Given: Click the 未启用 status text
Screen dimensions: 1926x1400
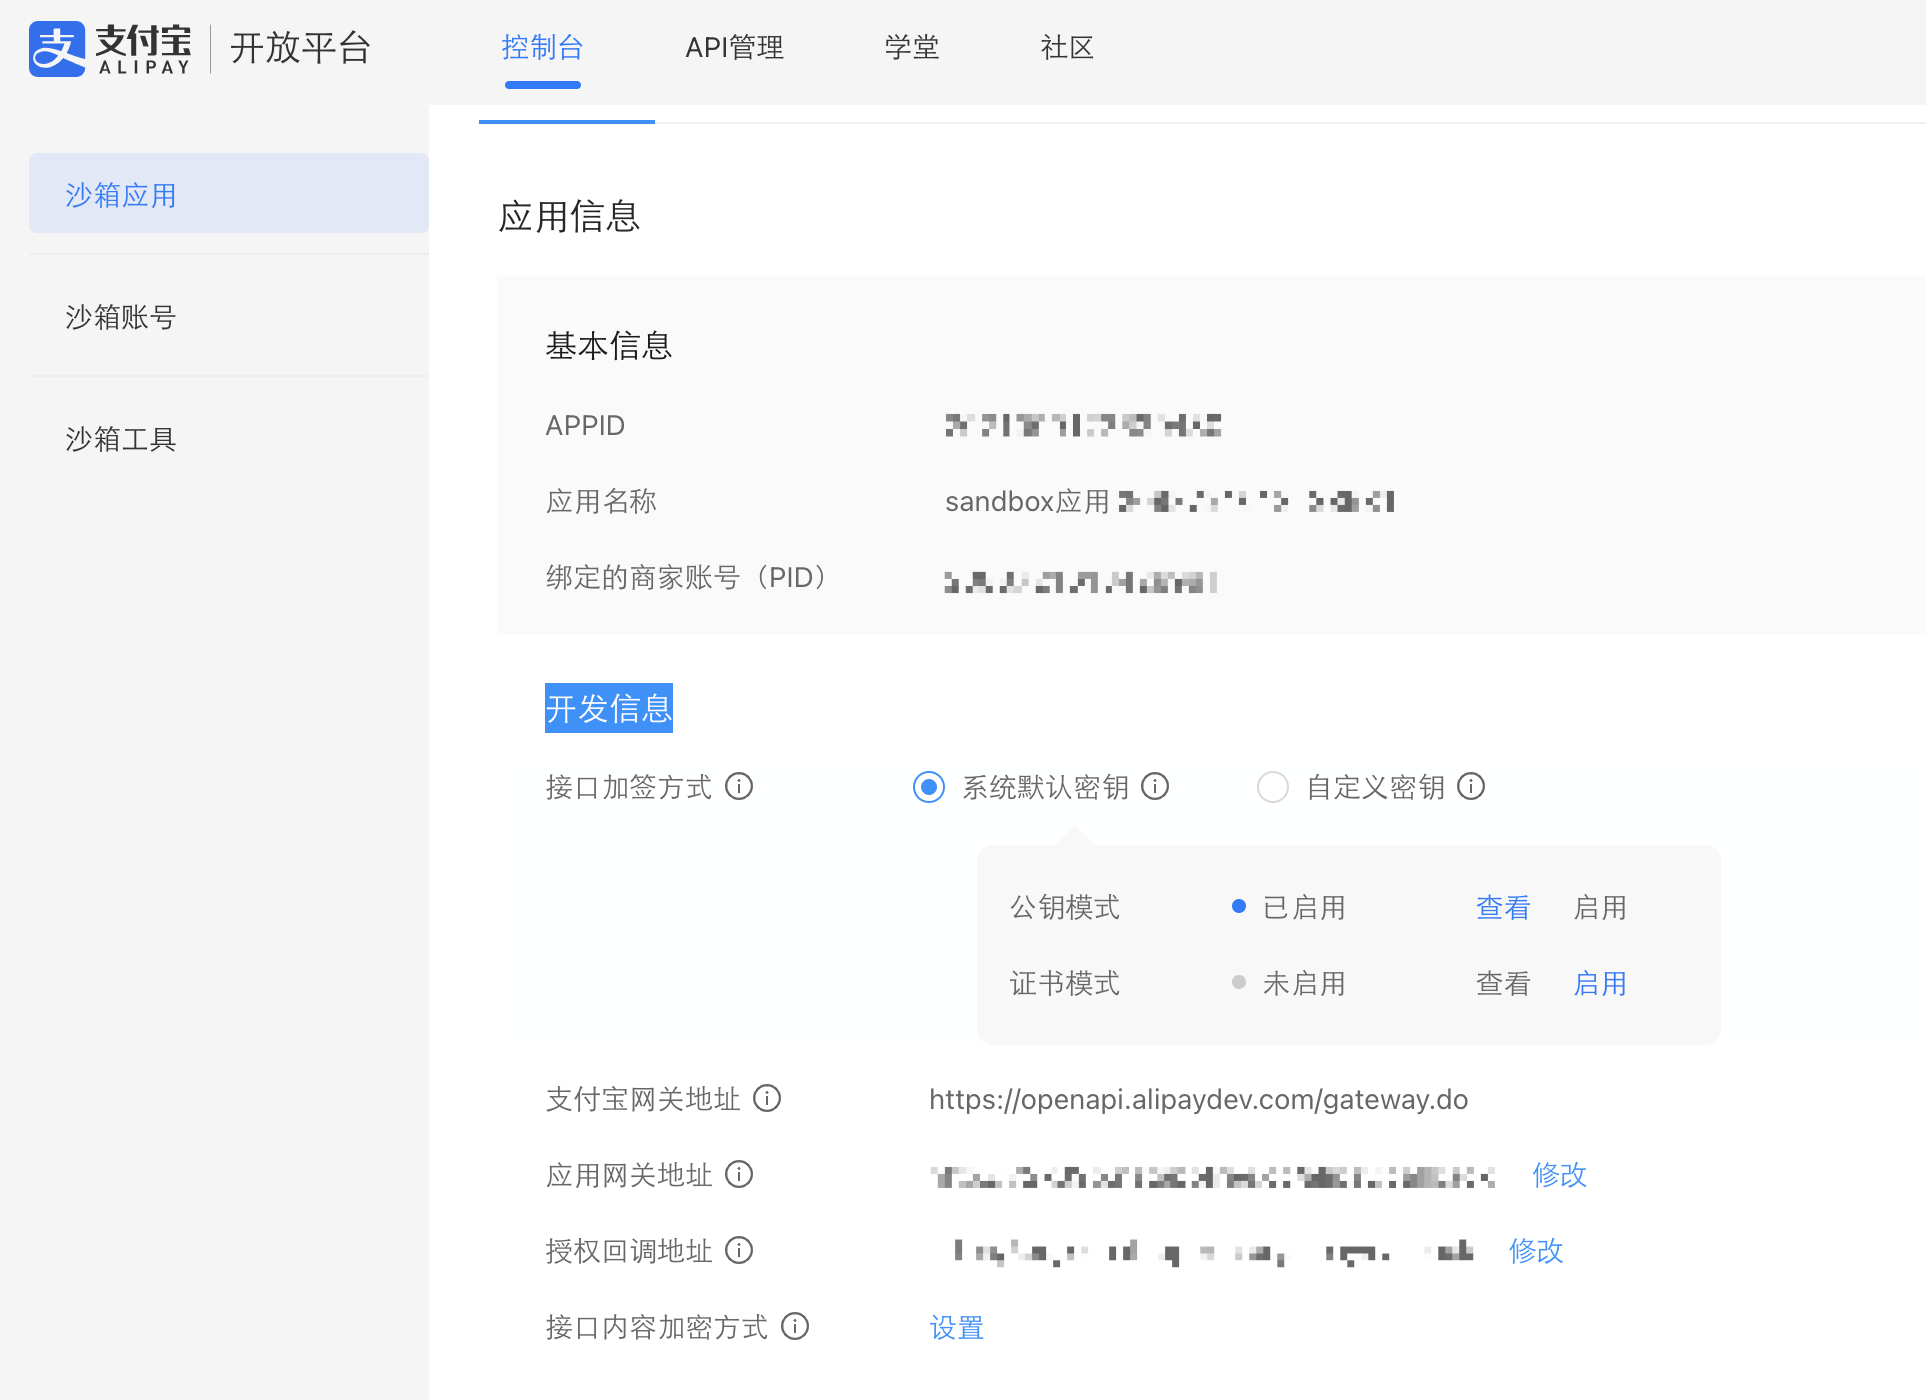Looking at the screenshot, I should pyautogui.click(x=1304, y=983).
